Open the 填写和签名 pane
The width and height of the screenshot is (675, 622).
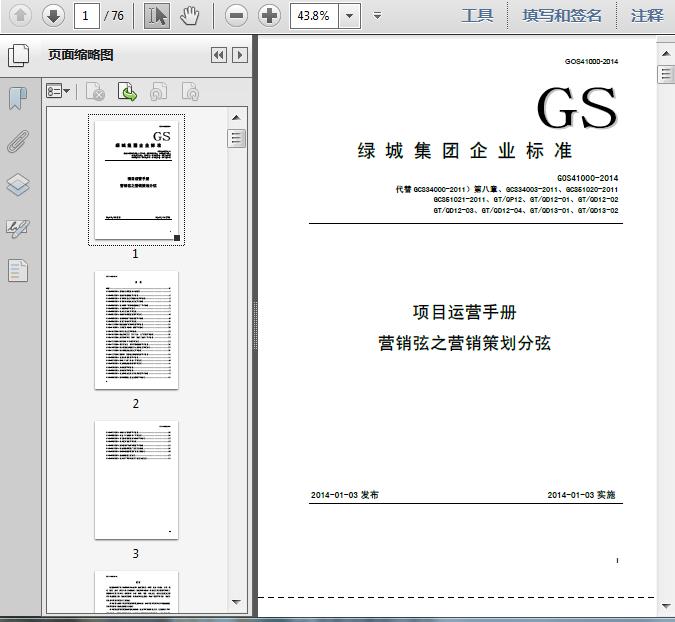(562, 16)
